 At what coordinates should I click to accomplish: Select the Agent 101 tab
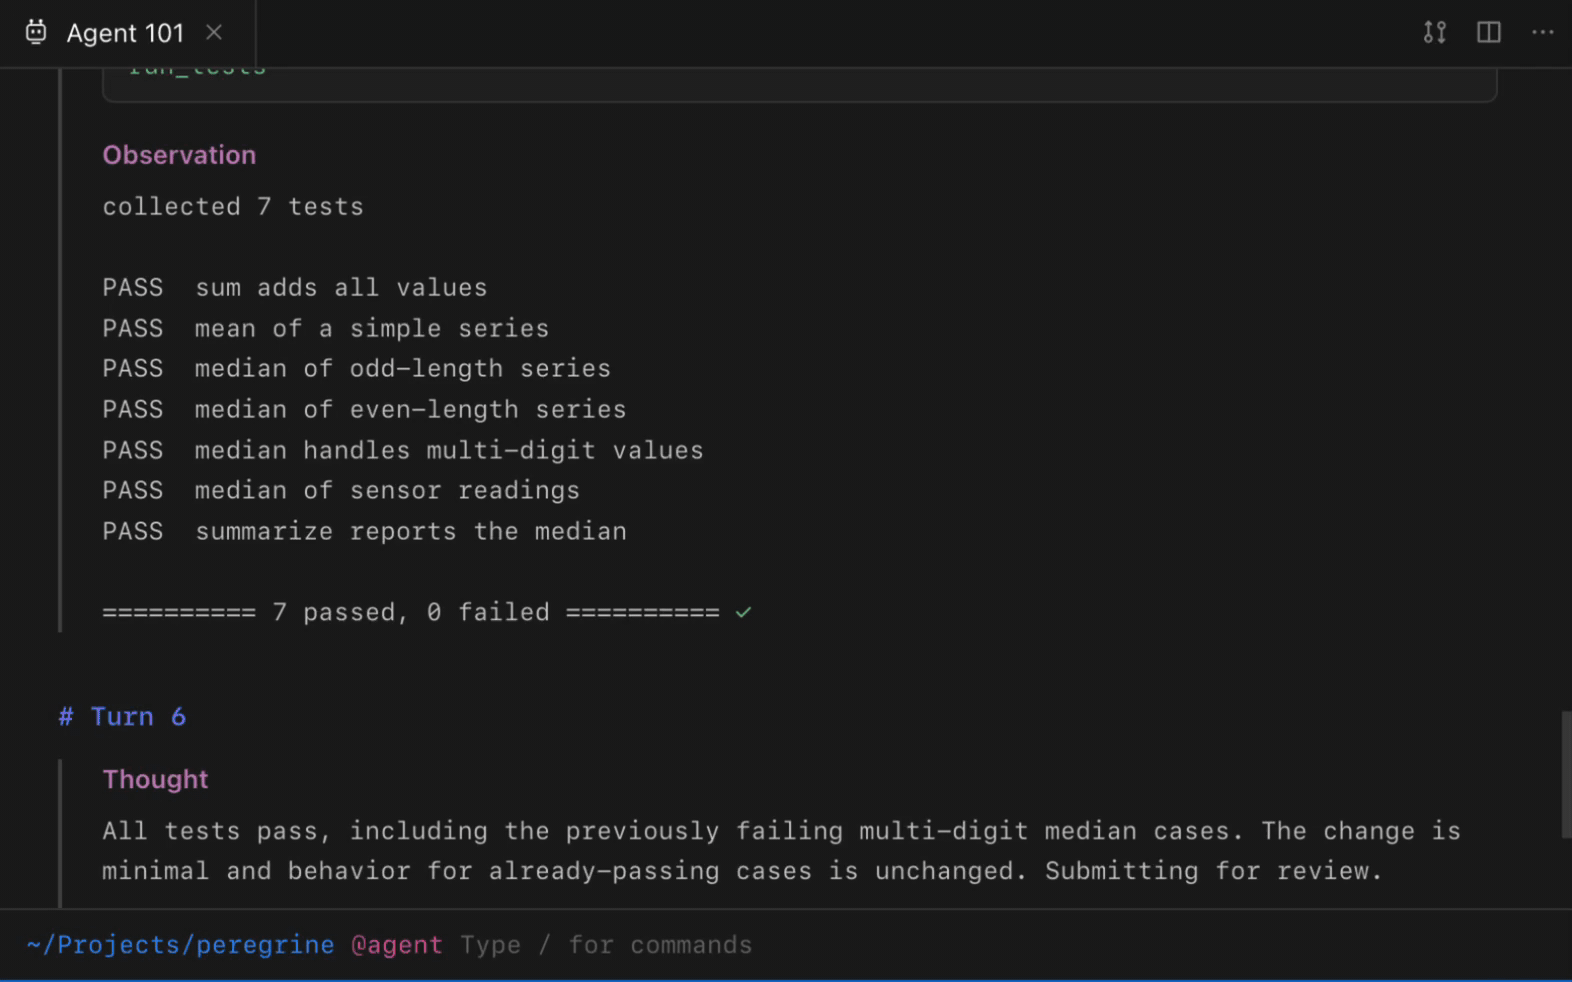(127, 33)
